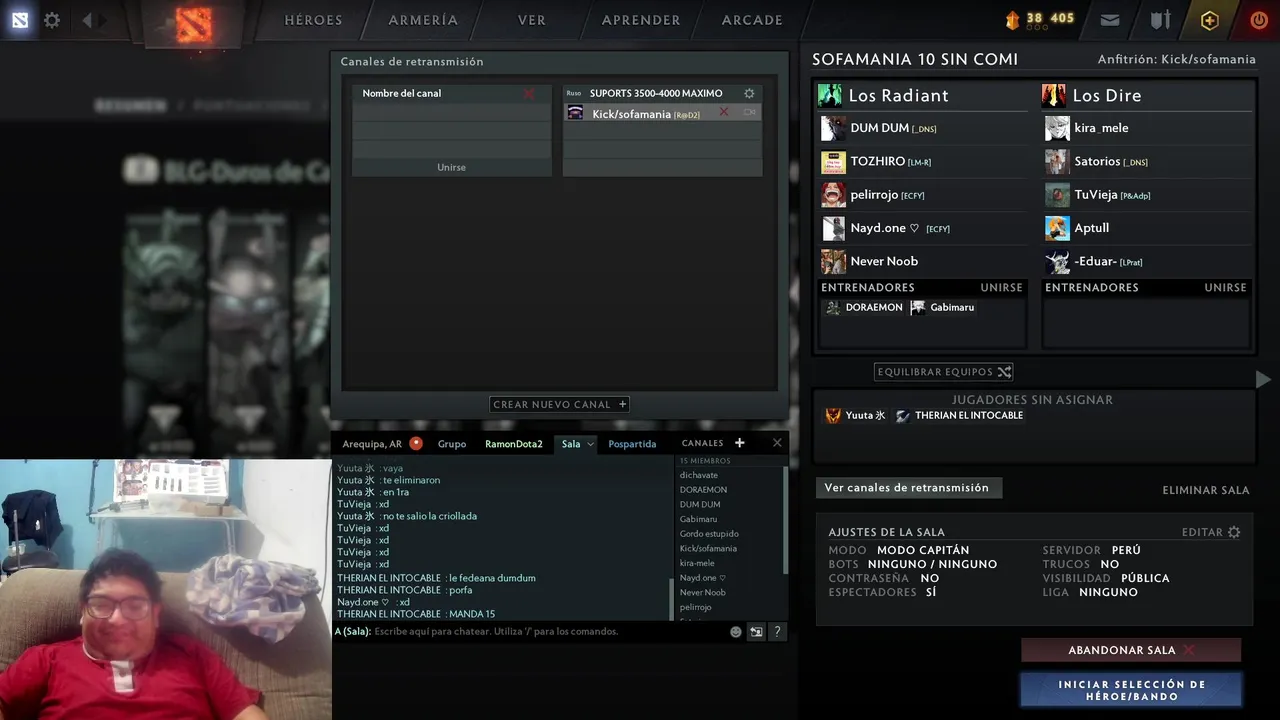Click the members list scrollbar
Screen dimensions: 1280x720
tap(785, 520)
